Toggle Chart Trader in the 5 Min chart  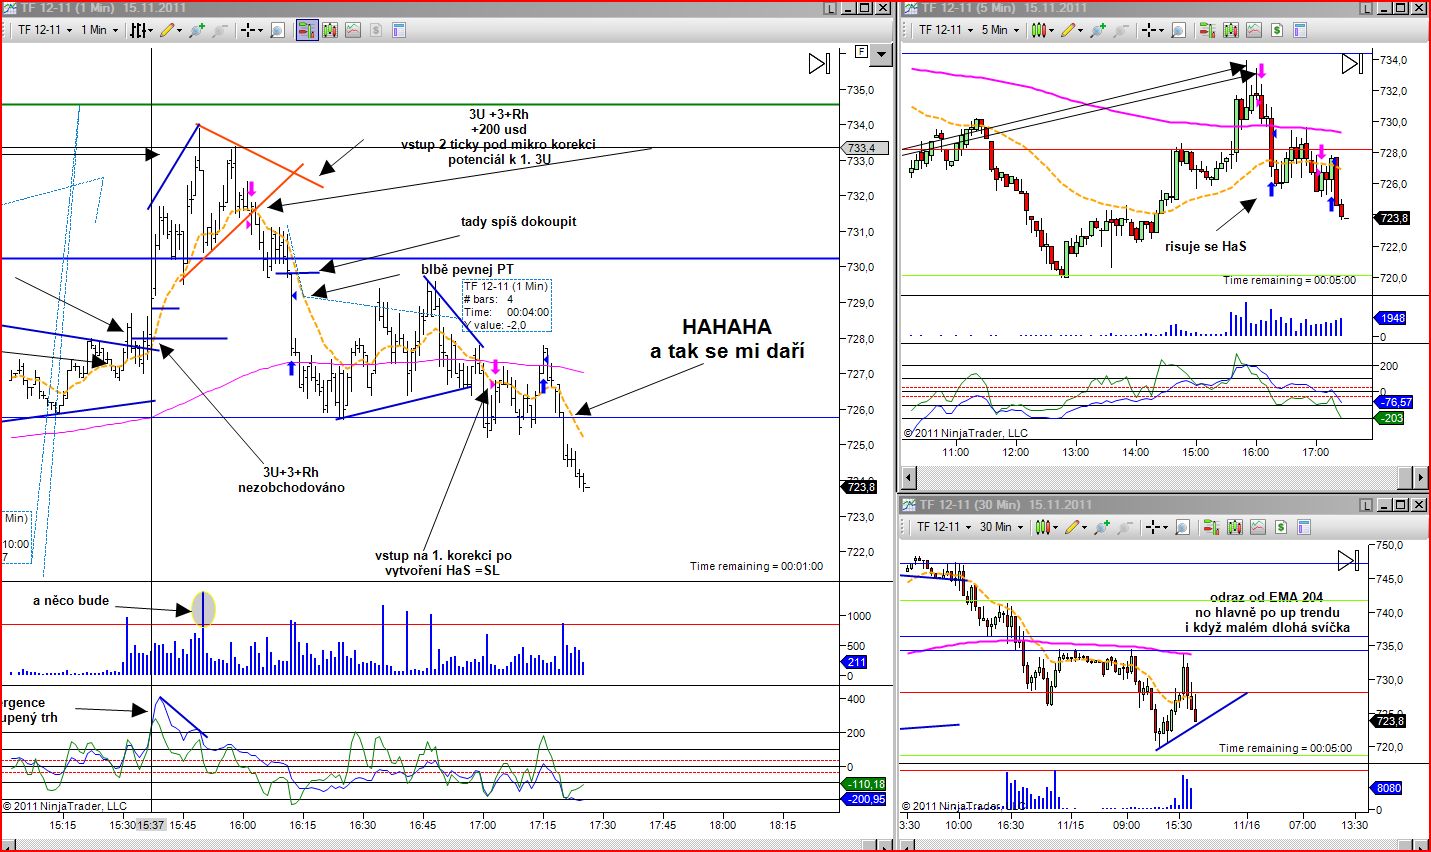1208,30
